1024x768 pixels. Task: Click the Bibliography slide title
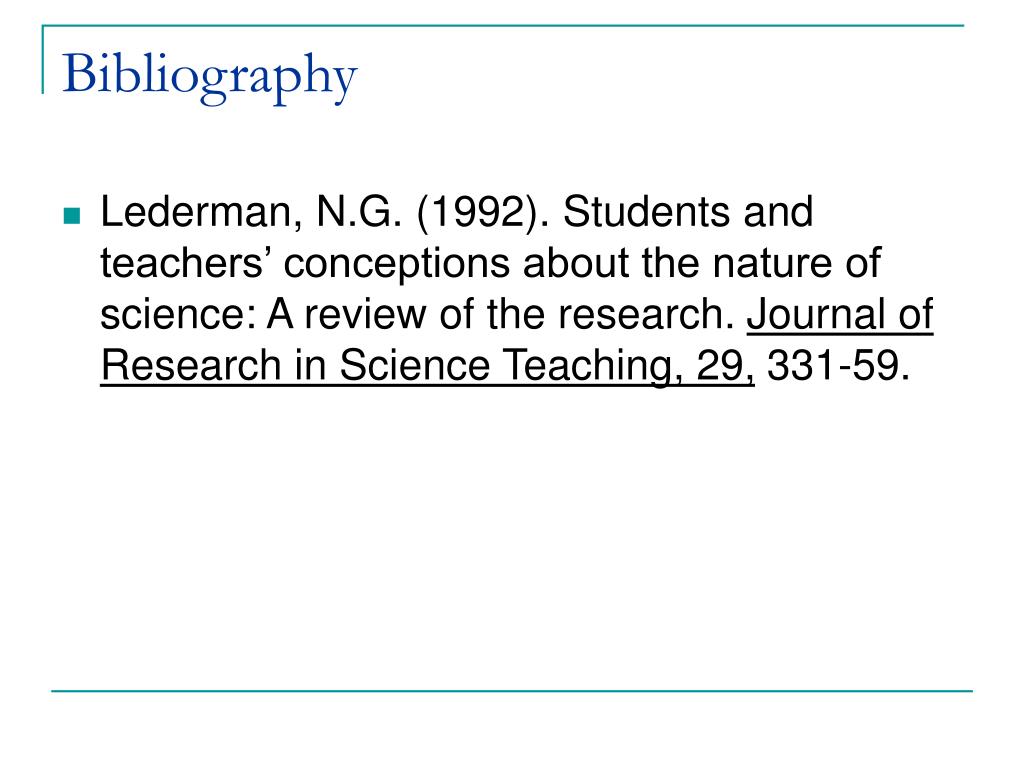pyautogui.click(x=210, y=76)
